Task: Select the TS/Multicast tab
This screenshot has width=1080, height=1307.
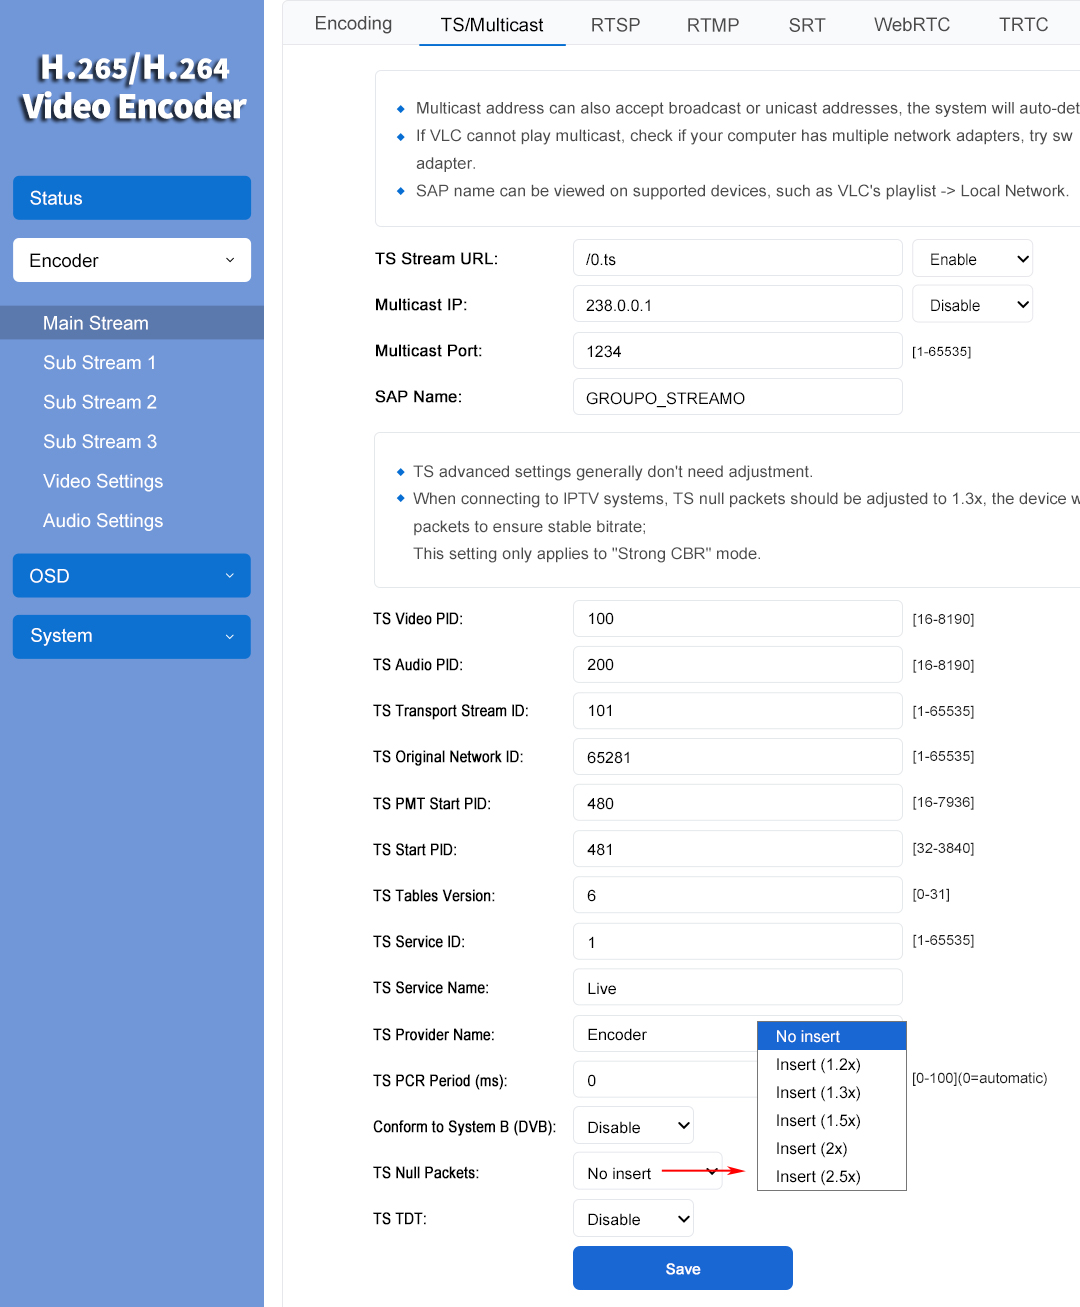Action: [492, 24]
